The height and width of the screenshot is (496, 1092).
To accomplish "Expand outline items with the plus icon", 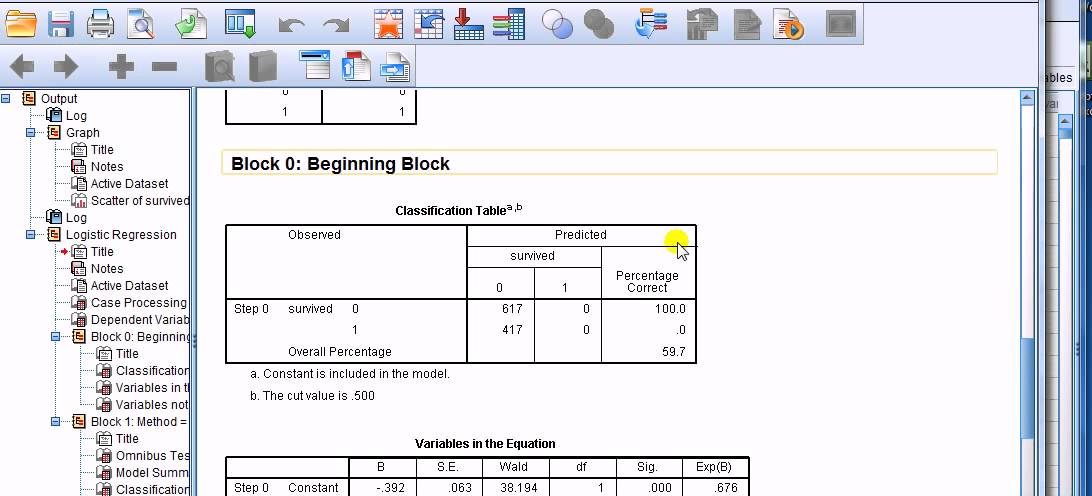I will pyautogui.click(x=121, y=67).
